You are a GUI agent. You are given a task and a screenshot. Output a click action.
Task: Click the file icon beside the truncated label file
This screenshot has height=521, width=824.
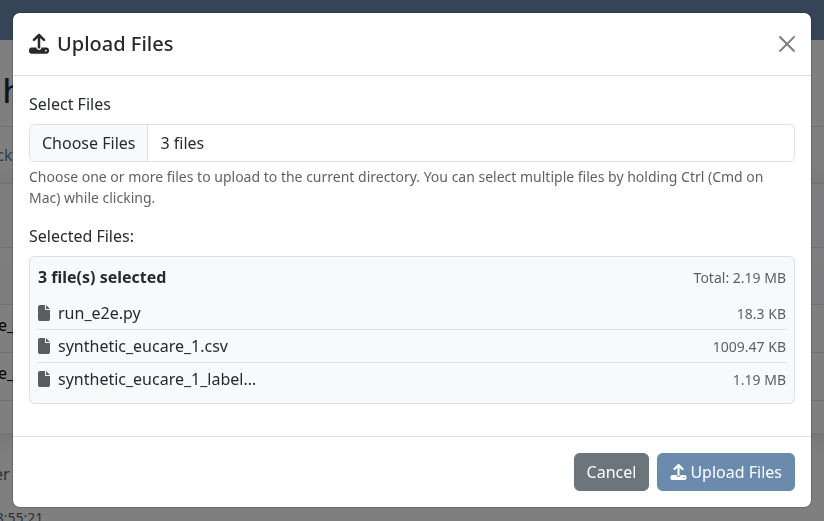pyautogui.click(x=45, y=379)
